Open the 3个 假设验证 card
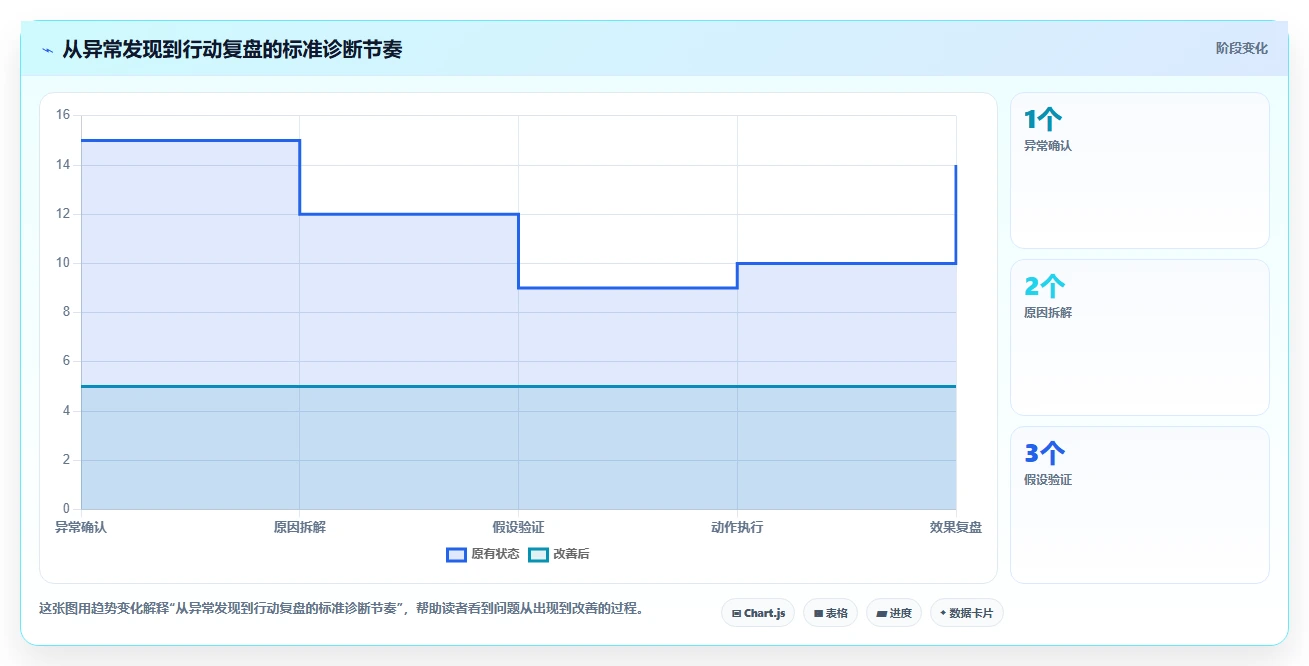This screenshot has height=666, width=1309. point(1140,504)
